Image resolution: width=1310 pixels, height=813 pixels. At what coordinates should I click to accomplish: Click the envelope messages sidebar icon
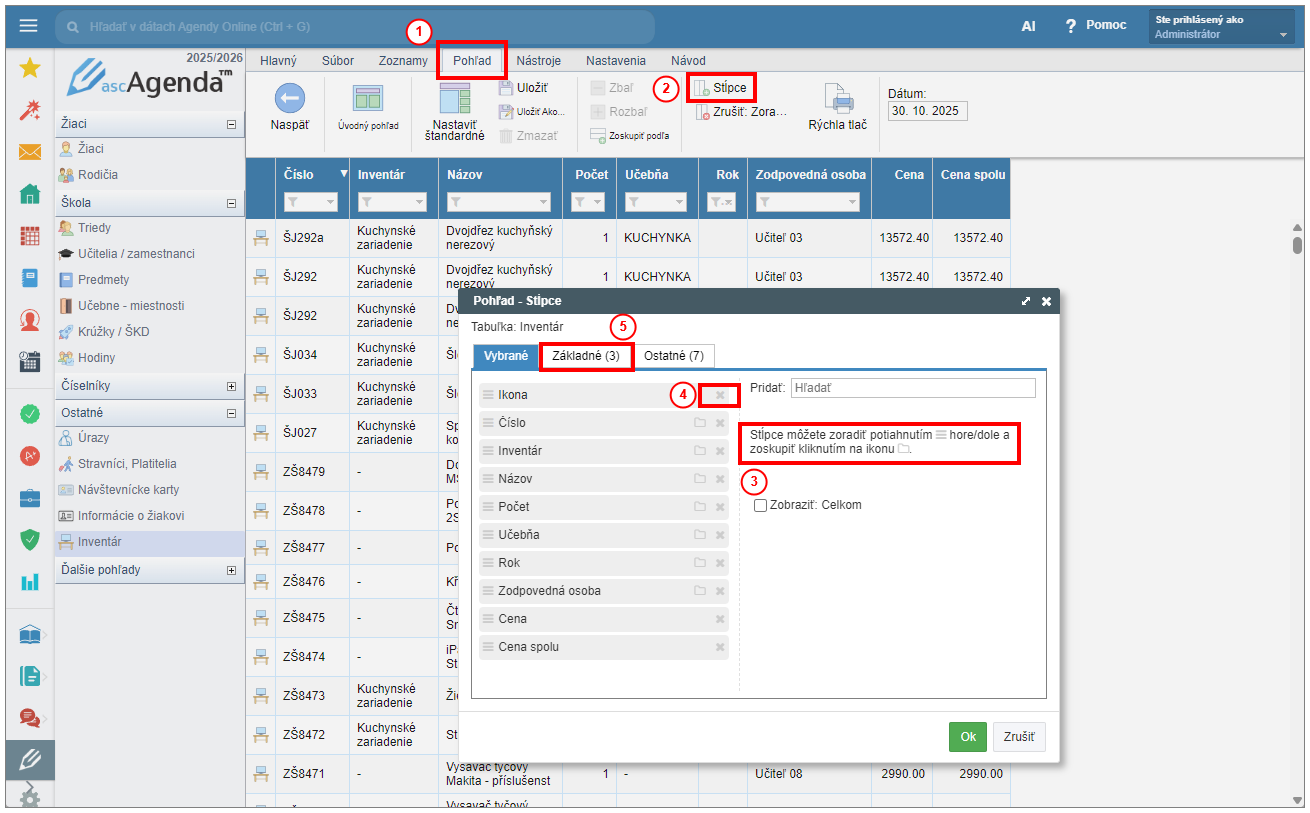(x=30, y=152)
